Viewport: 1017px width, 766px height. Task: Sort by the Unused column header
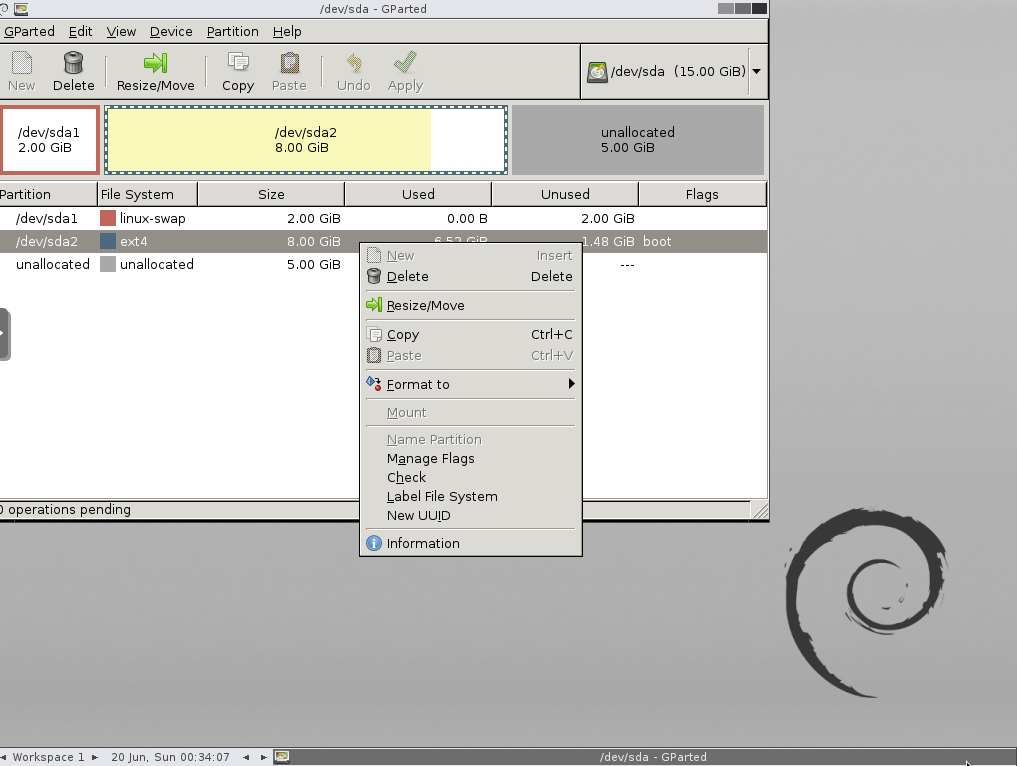coord(566,195)
